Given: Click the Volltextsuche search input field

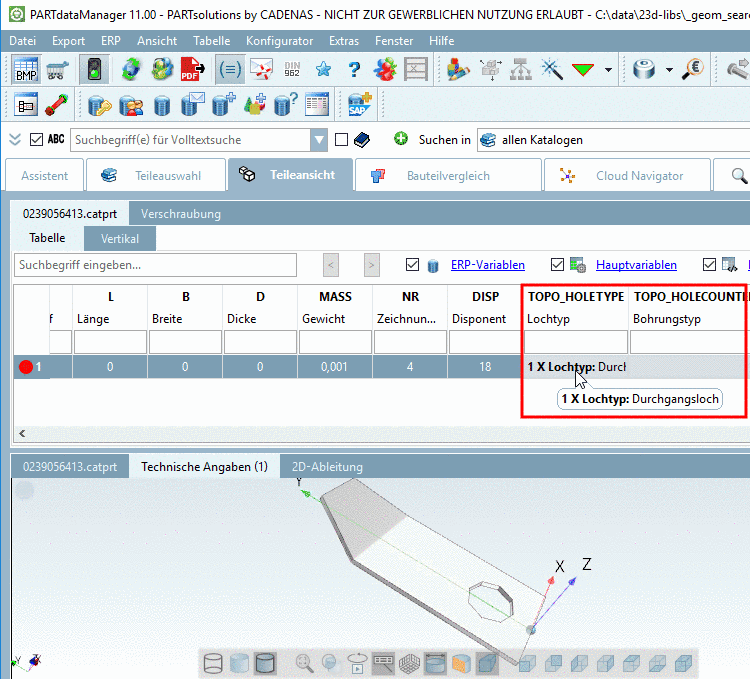Looking at the screenshot, I should click(x=190, y=140).
